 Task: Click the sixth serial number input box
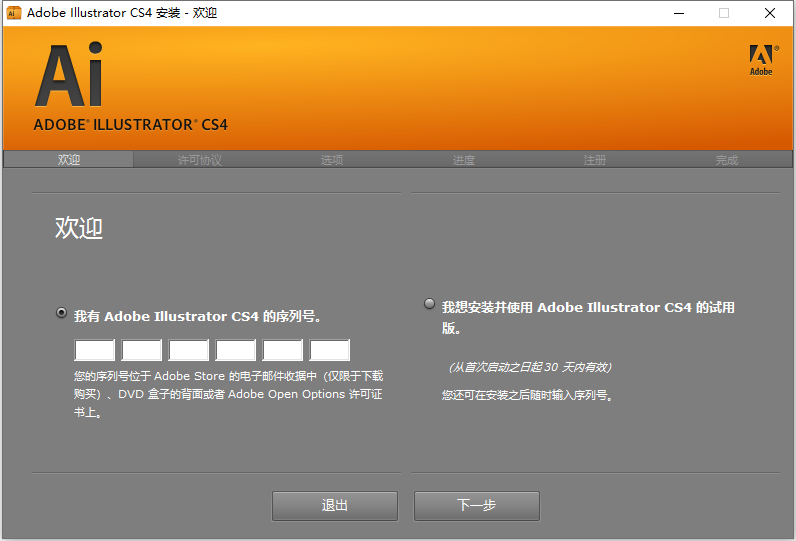(330, 350)
